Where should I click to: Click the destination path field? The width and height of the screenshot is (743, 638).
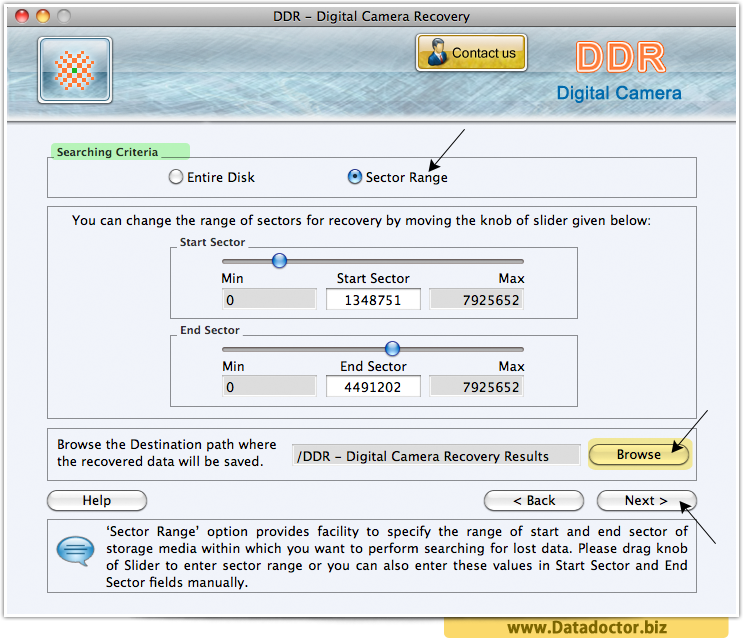[x=436, y=456]
